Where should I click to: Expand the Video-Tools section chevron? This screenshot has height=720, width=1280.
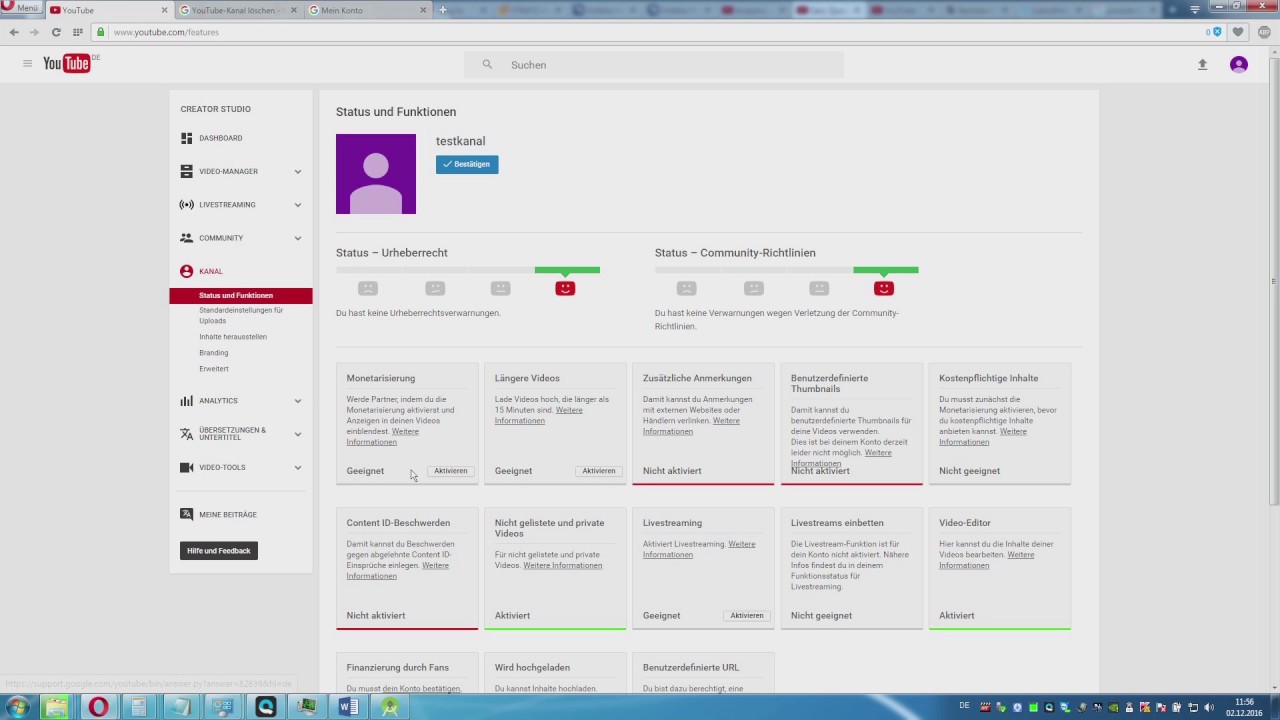[x=297, y=467]
